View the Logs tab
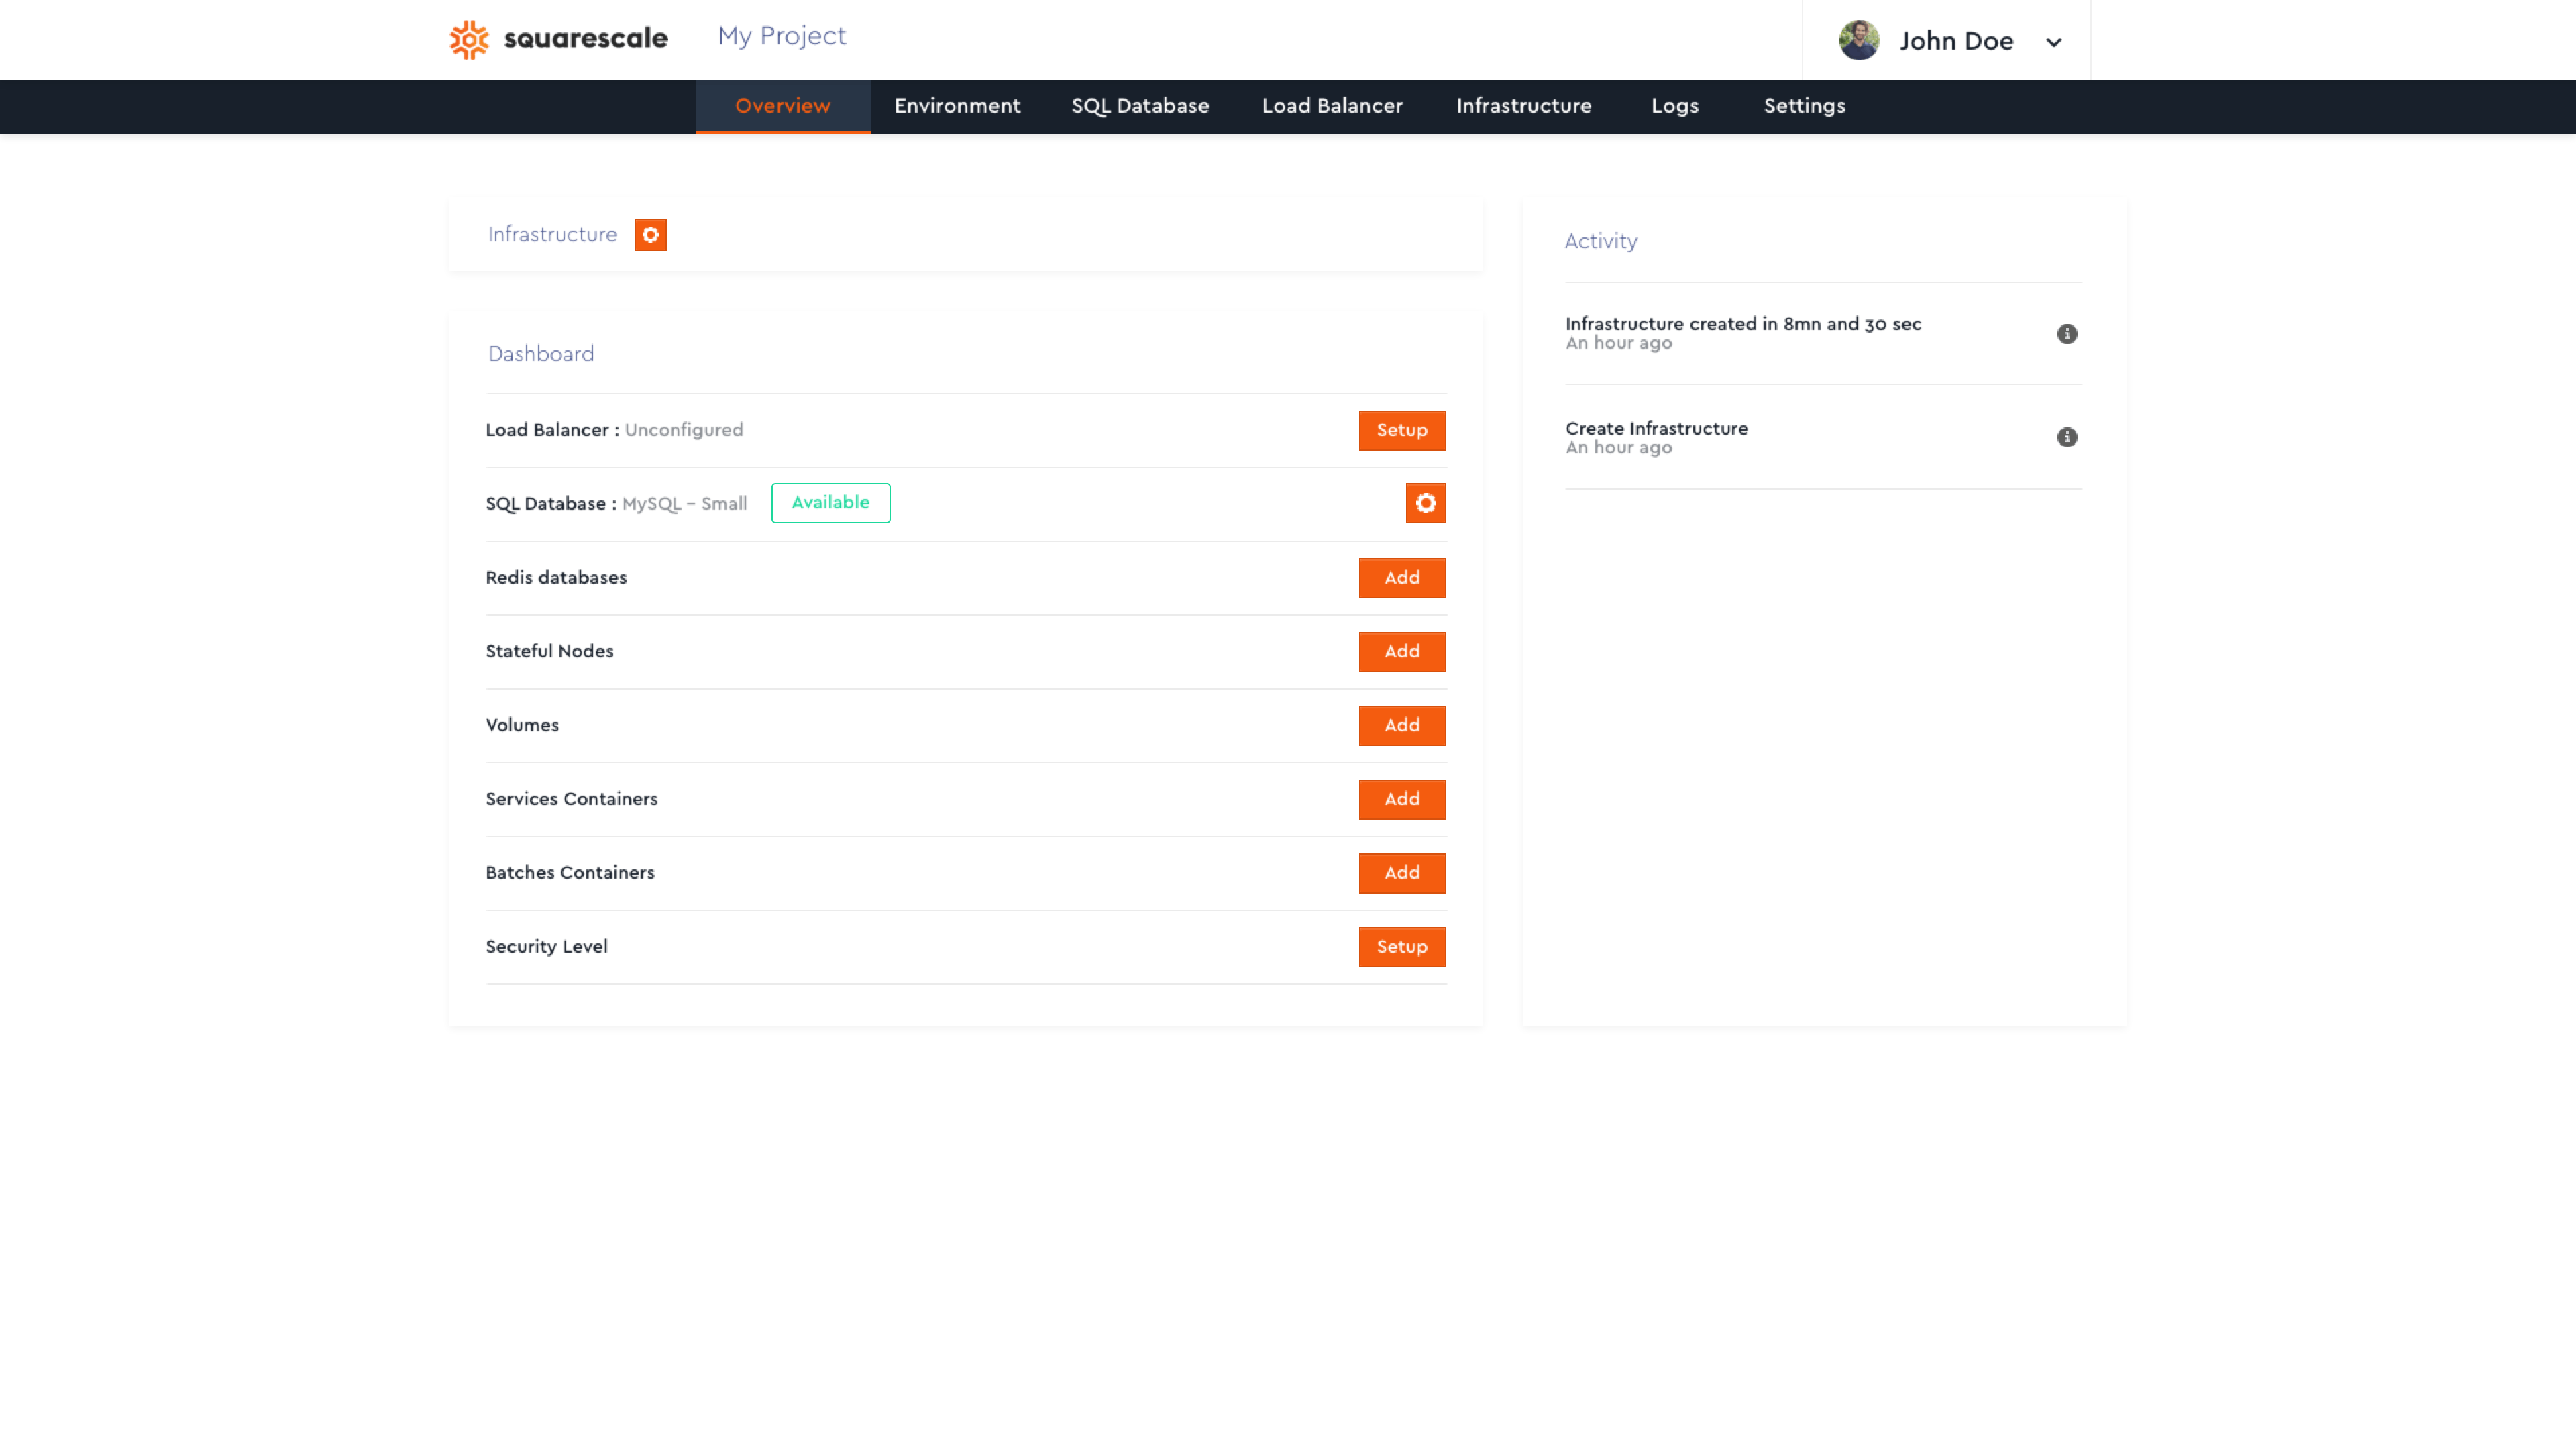Viewport: 2576px width, 1449px height. [1674, 106]
